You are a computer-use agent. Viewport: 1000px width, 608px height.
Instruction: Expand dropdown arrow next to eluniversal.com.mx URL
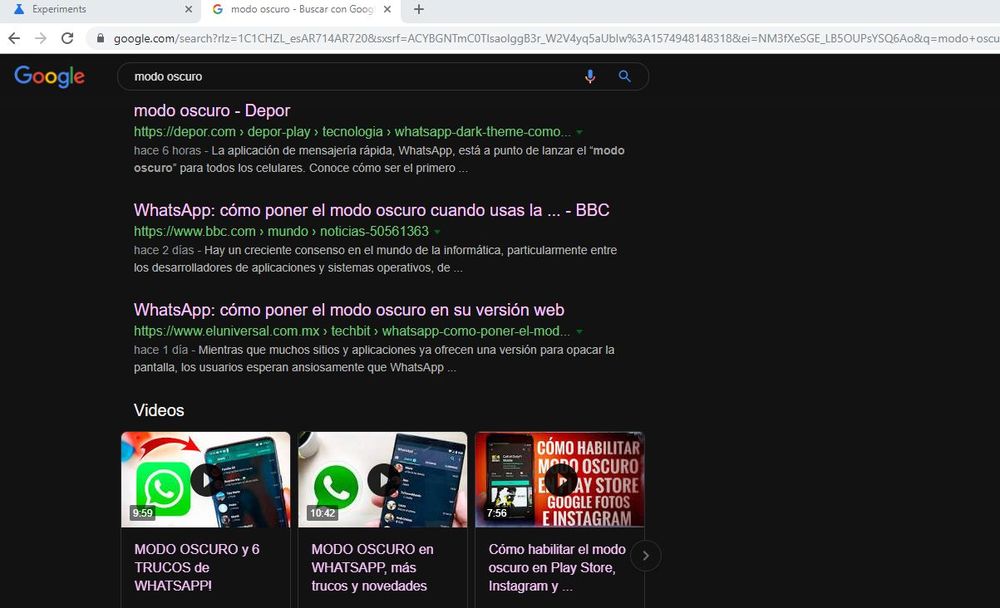579,331
